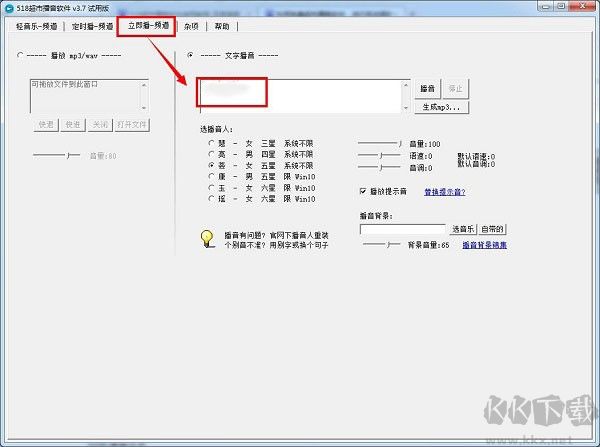Adjust the 音量:100 volume slider

(x=379, y=144)
